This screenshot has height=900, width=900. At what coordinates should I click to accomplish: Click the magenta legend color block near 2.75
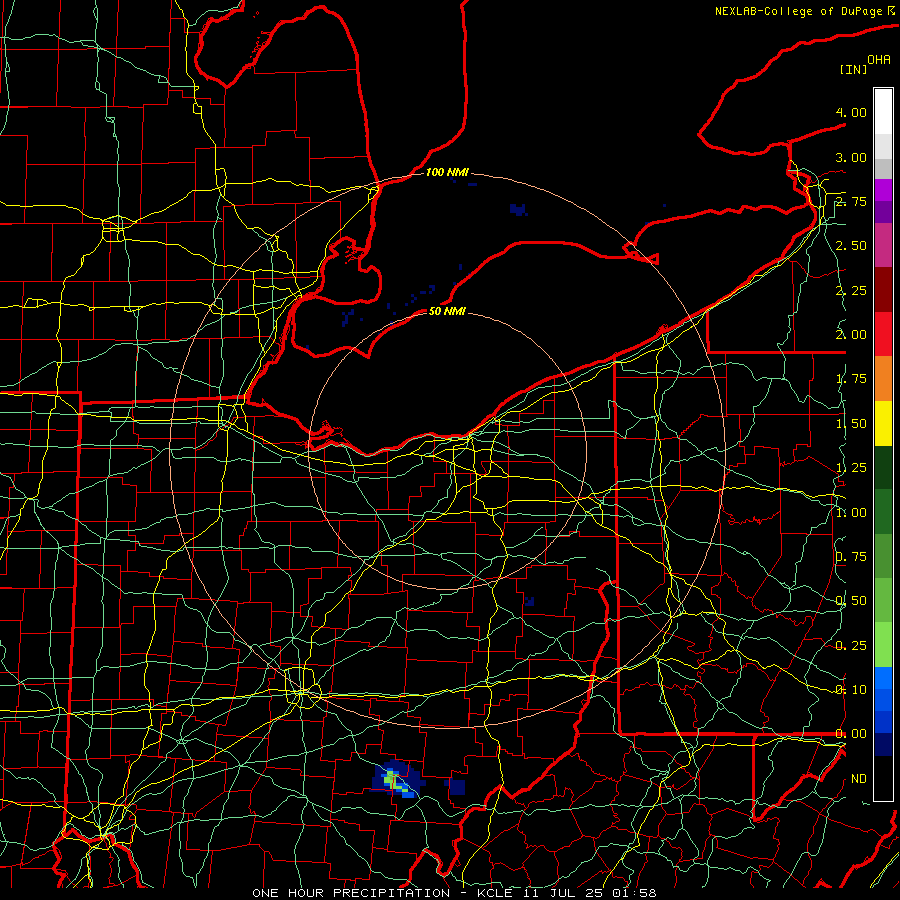coord(883,190)
